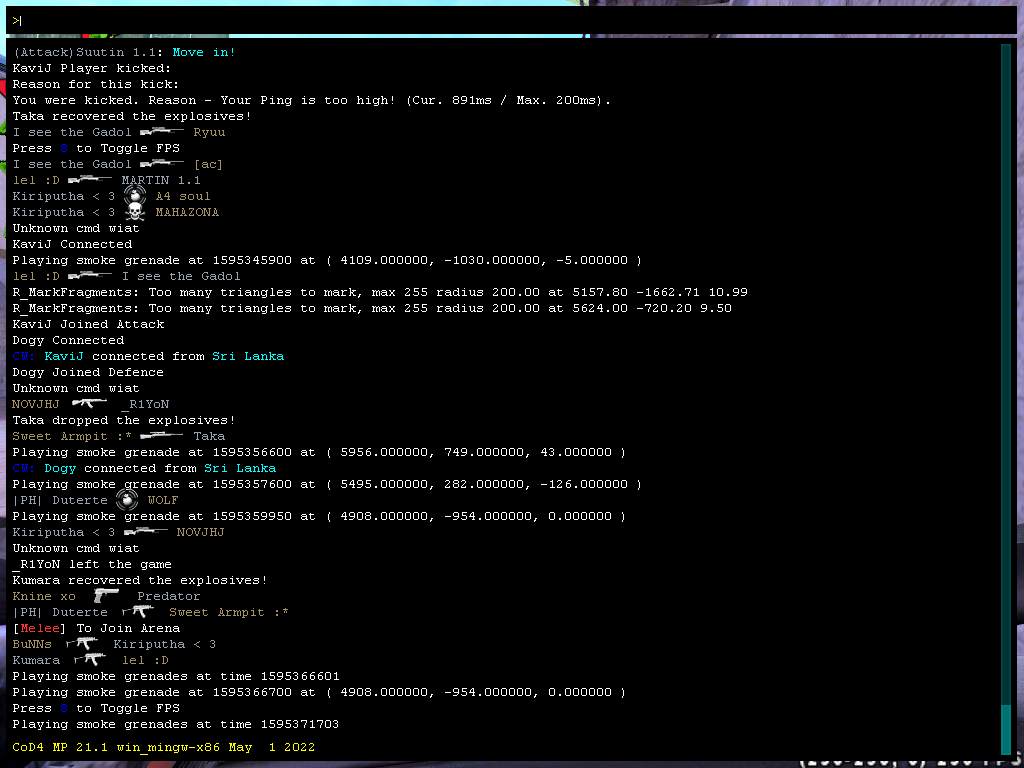The width and height of the screenshot is (1024, 768).
Task: Click the grenade icon before A4 soul
Action: (x=135, y=196)
